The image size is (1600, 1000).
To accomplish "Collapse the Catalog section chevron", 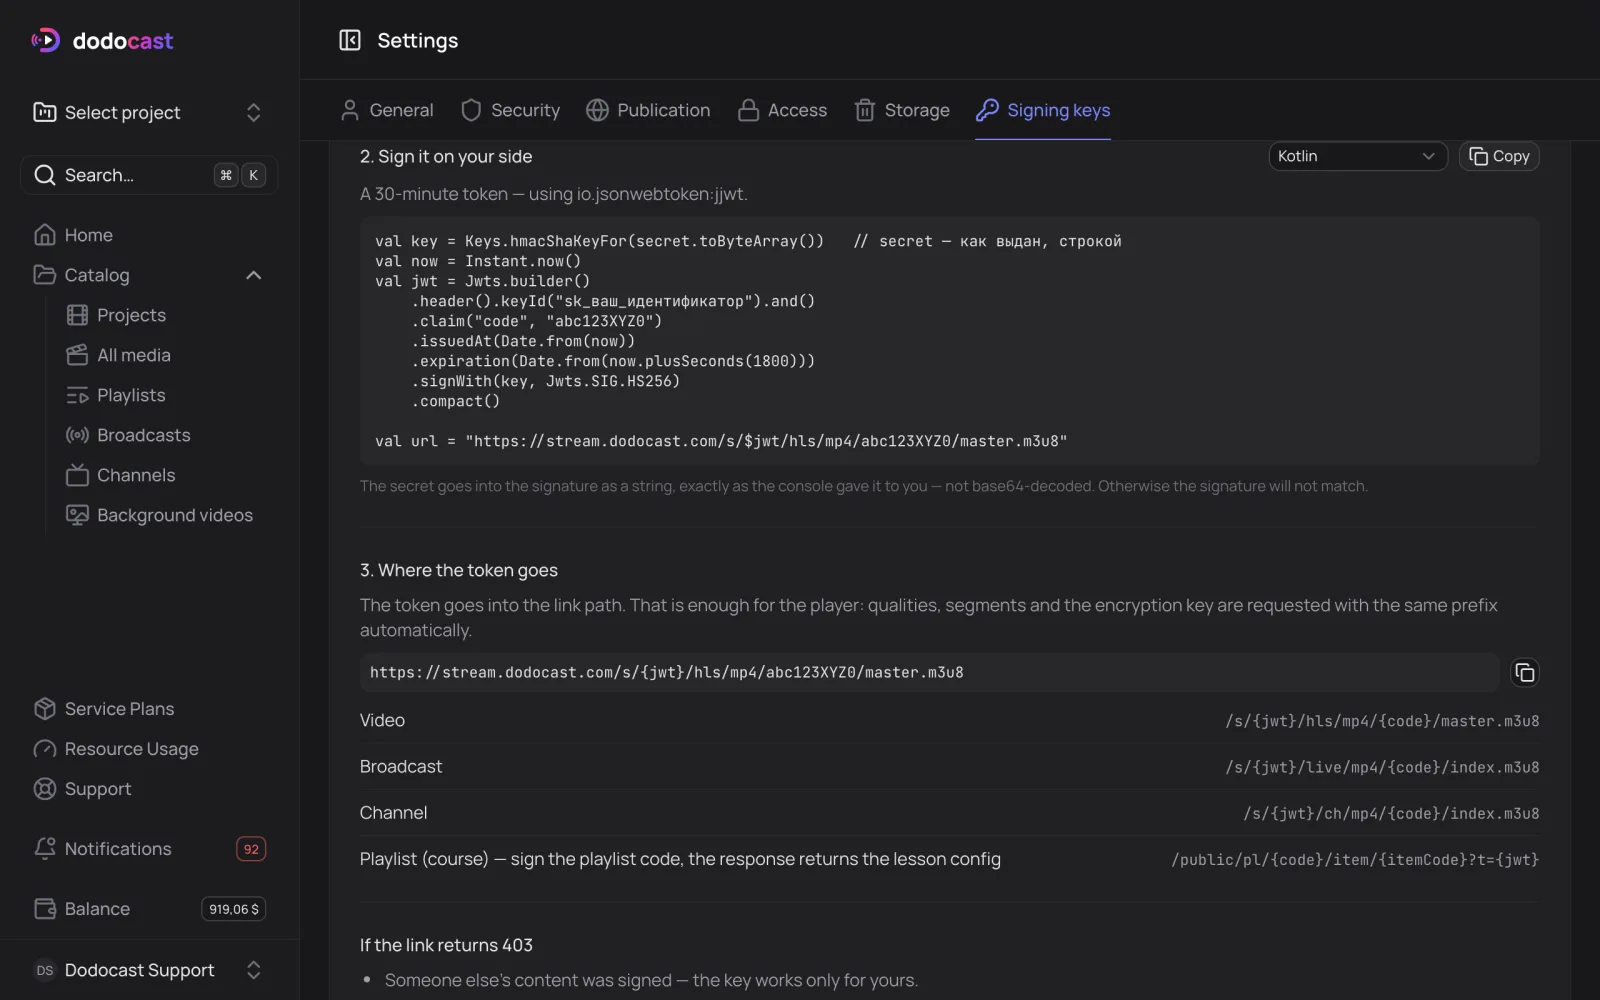I will (254, 275).
